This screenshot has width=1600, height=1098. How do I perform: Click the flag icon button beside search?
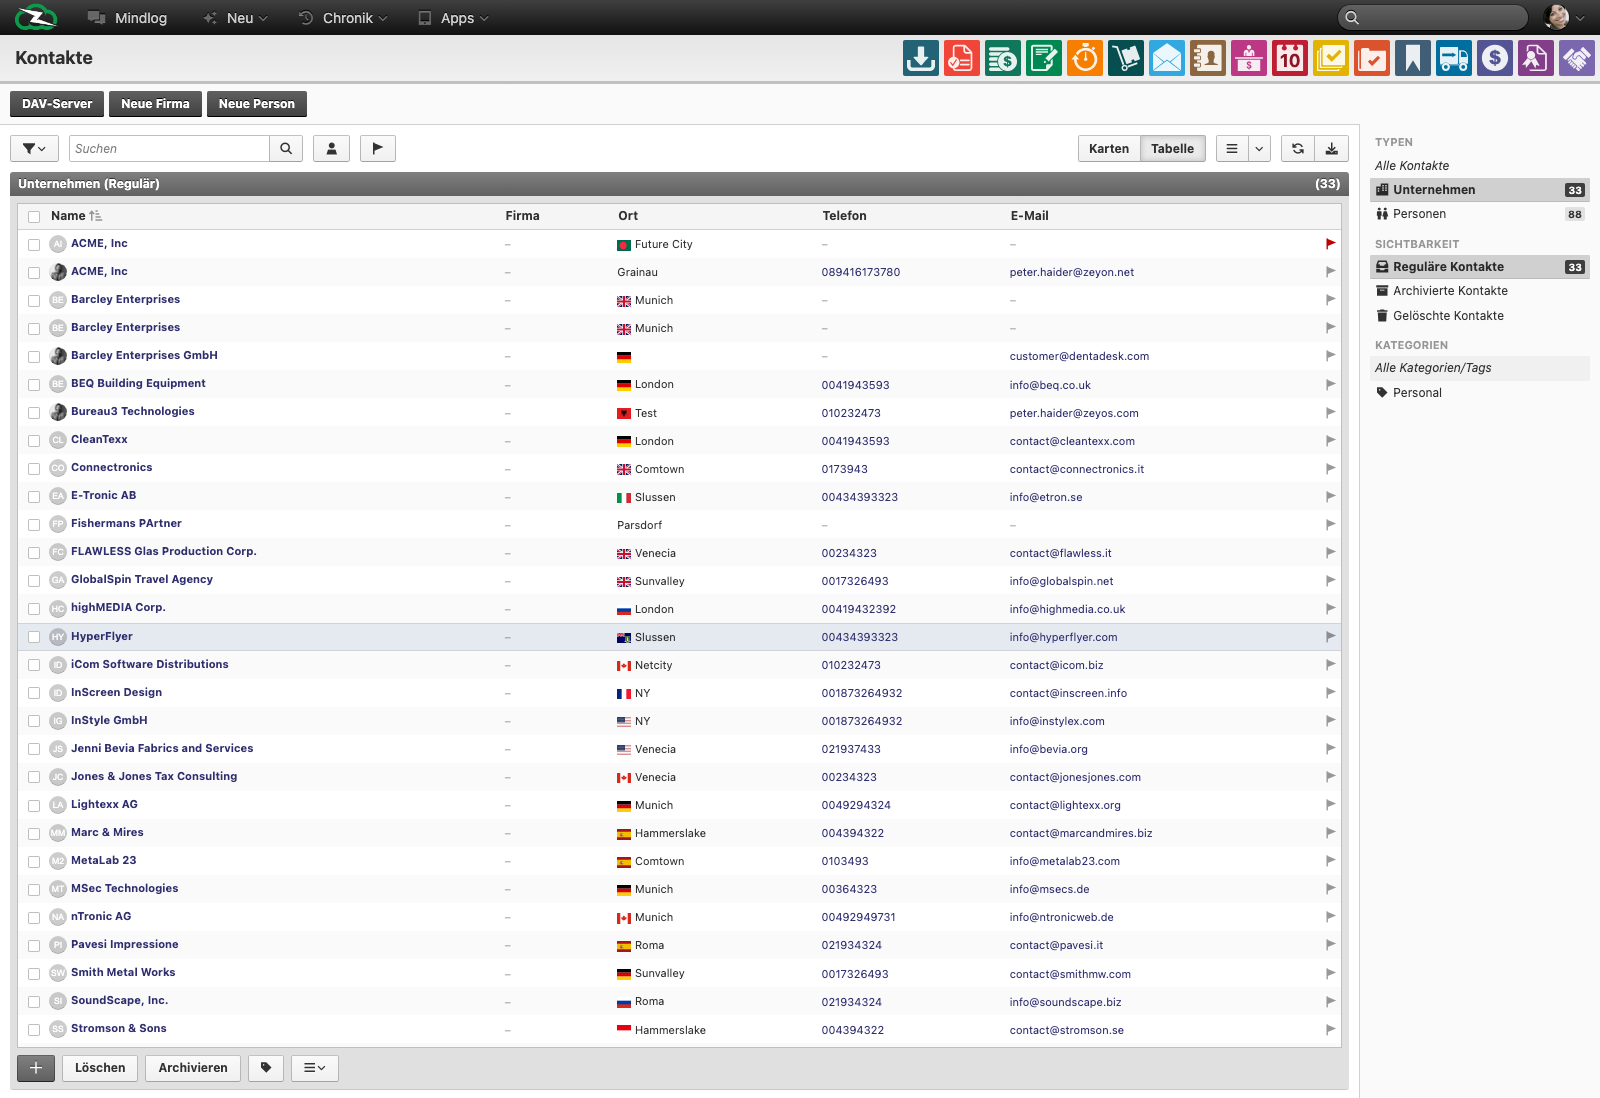coord(377,148)
